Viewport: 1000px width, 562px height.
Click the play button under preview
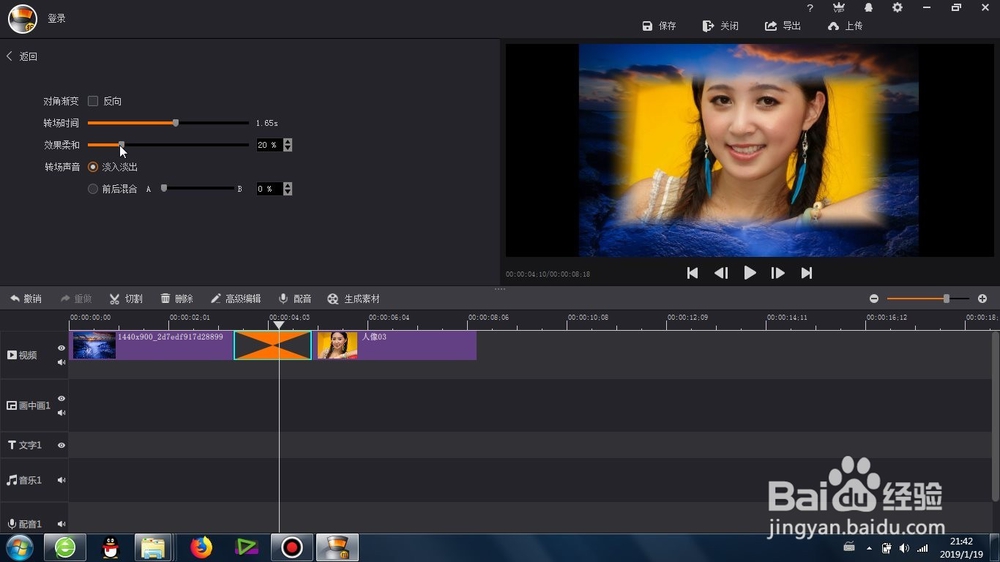pyautogui.click(x=749, y=273)
